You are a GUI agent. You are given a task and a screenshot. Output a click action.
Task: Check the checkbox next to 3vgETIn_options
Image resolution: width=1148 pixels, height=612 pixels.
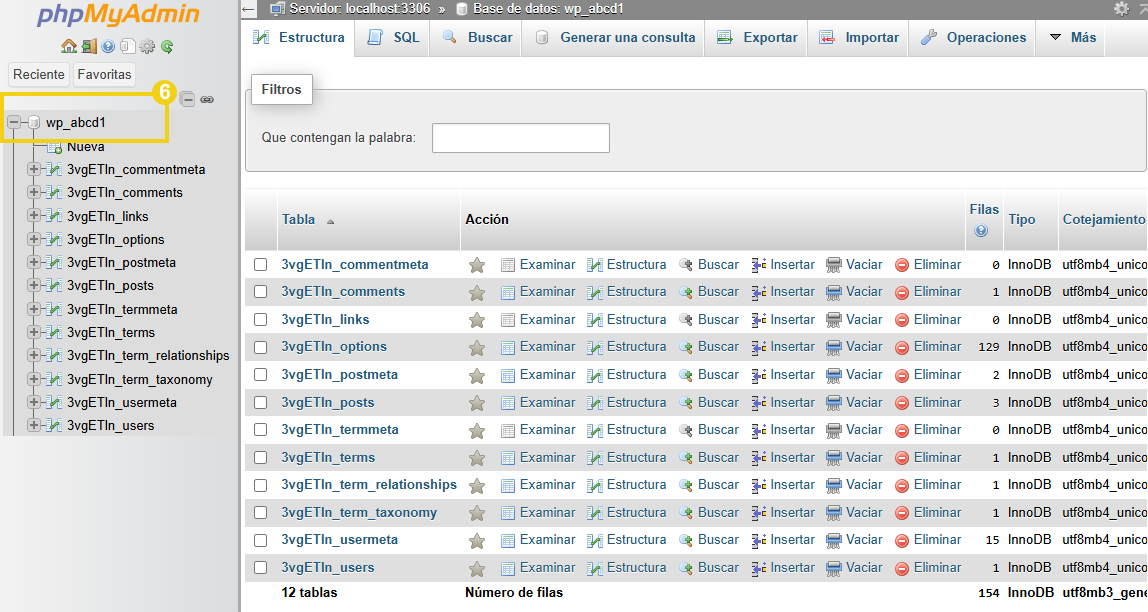[261, 346]
